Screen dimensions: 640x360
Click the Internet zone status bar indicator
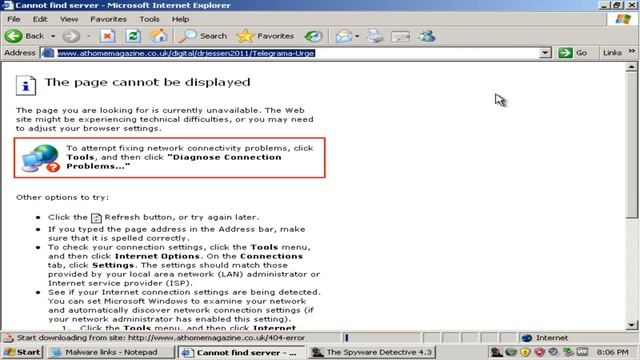coord(544,338)
